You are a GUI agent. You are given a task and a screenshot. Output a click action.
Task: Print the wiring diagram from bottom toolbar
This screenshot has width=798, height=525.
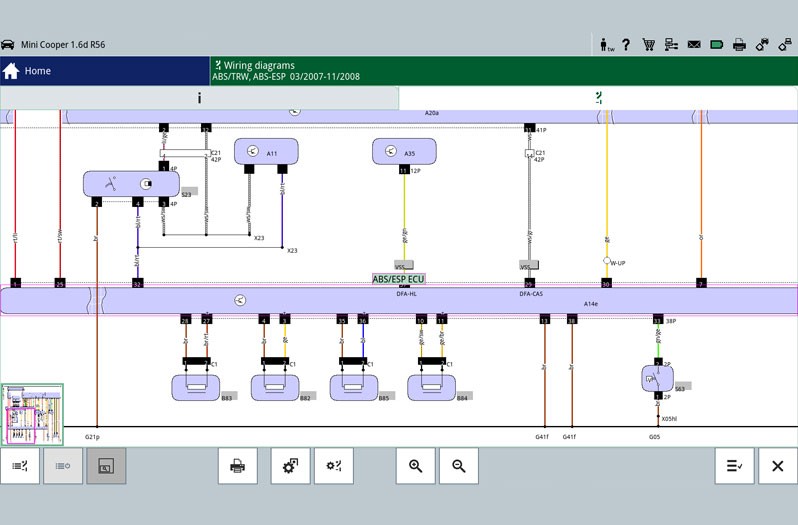pyautogui.click(x=238, y=466)
